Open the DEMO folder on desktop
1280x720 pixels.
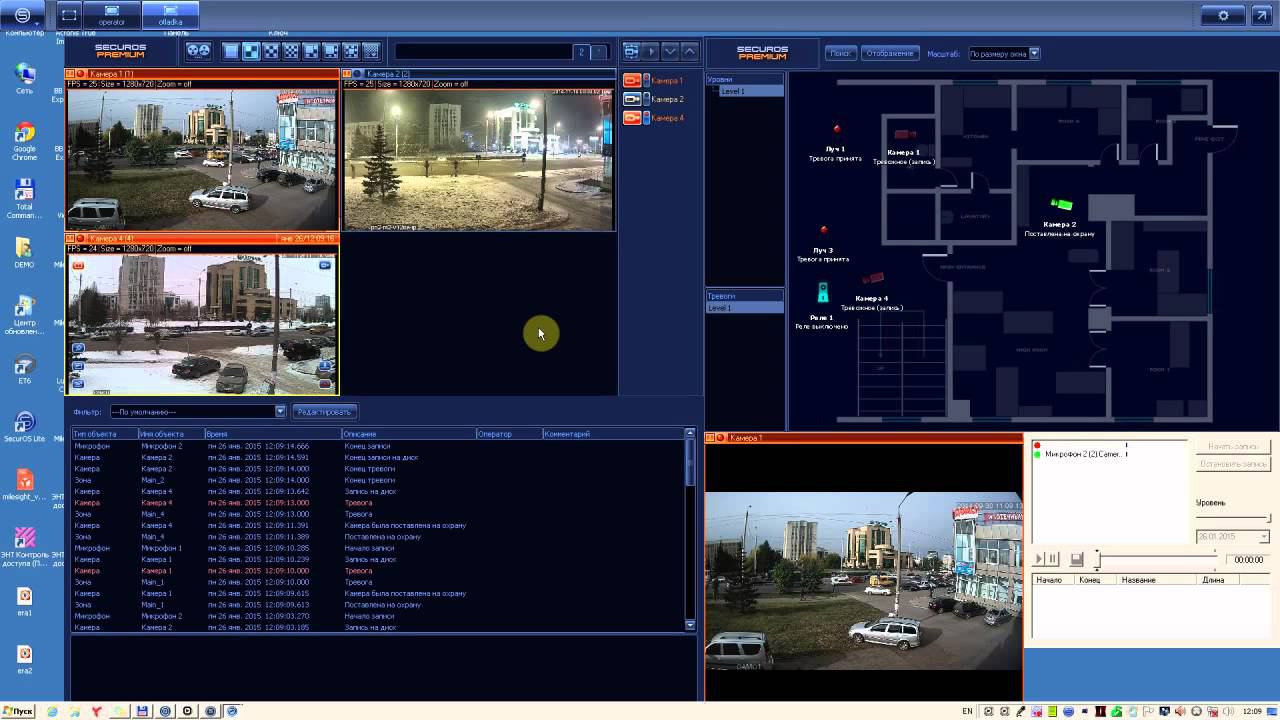(x=24, y=252)
